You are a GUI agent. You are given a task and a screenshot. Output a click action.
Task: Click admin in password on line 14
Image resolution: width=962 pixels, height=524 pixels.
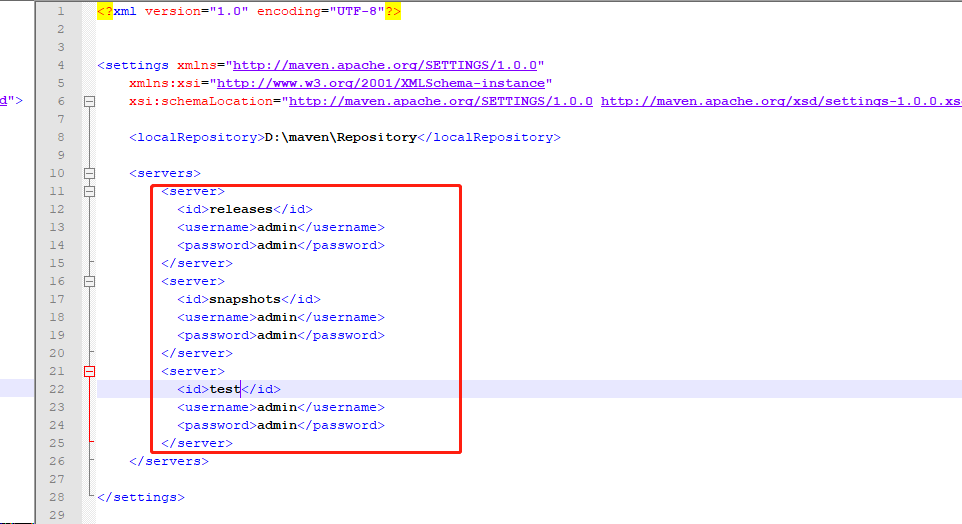(277, 245)
